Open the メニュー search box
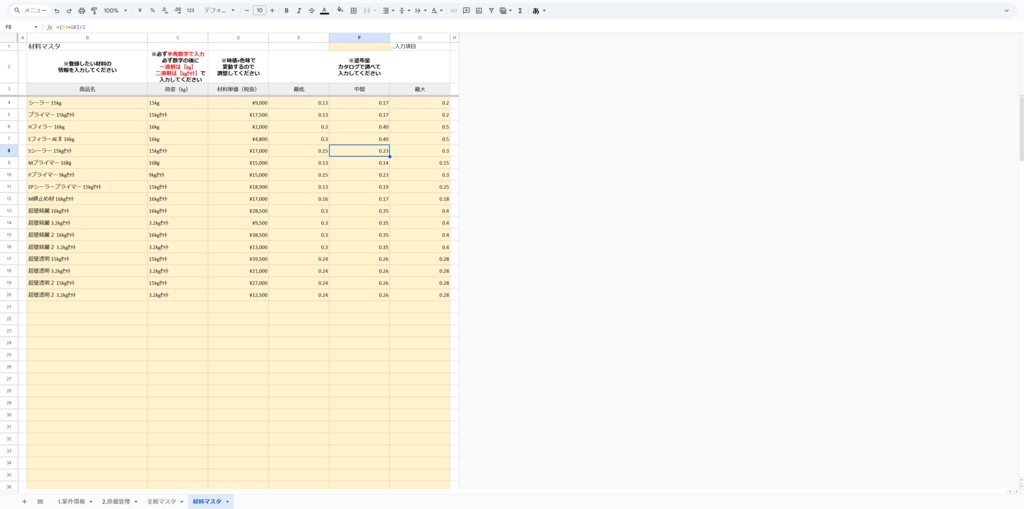This screenshot has width=1024, height=509. tap(31, 10)
